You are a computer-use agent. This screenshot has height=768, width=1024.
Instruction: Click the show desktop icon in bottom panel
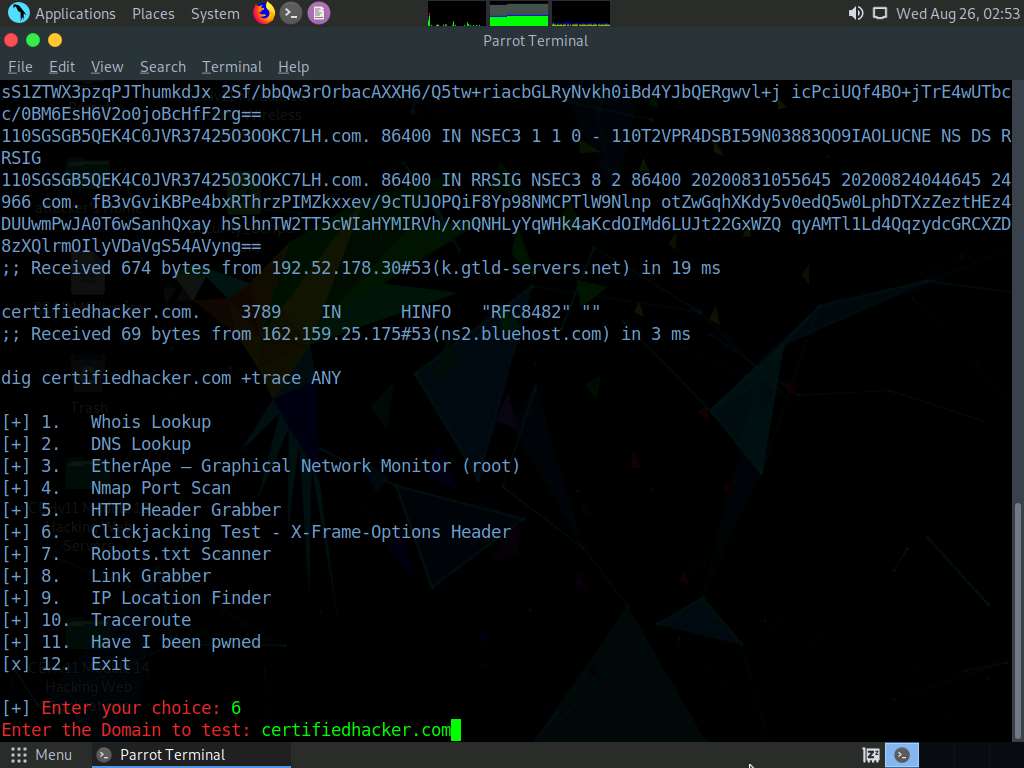[871, 755]
